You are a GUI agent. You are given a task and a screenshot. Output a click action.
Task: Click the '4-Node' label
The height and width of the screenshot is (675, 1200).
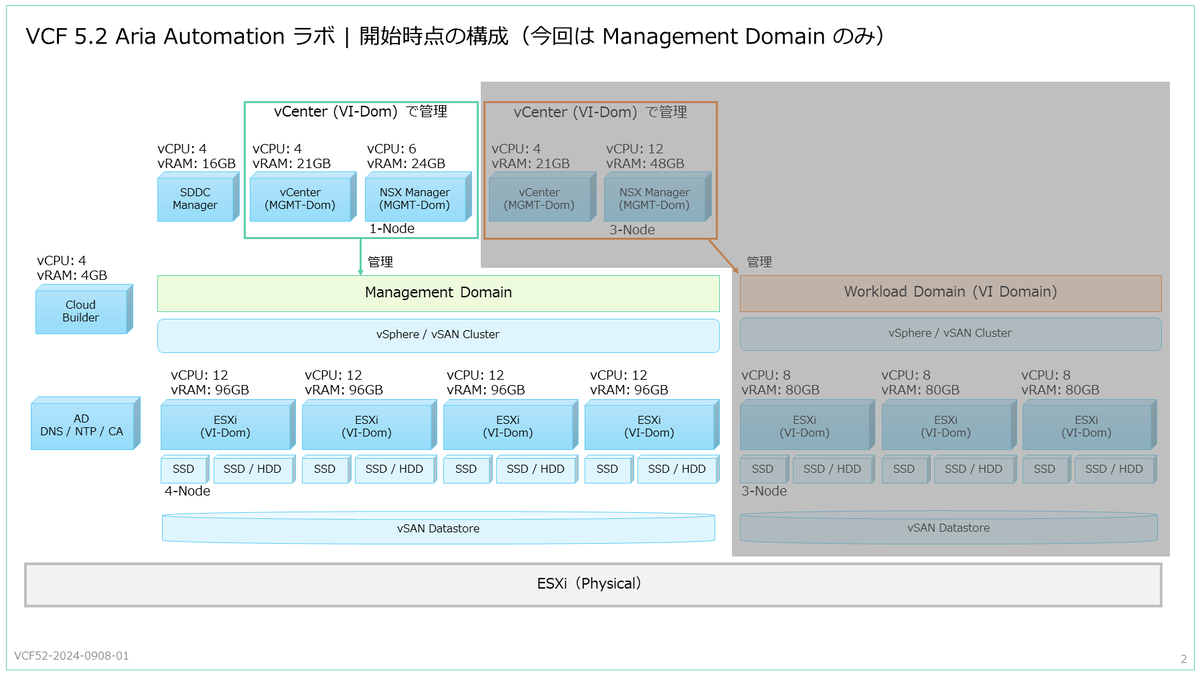click(187, 491)
